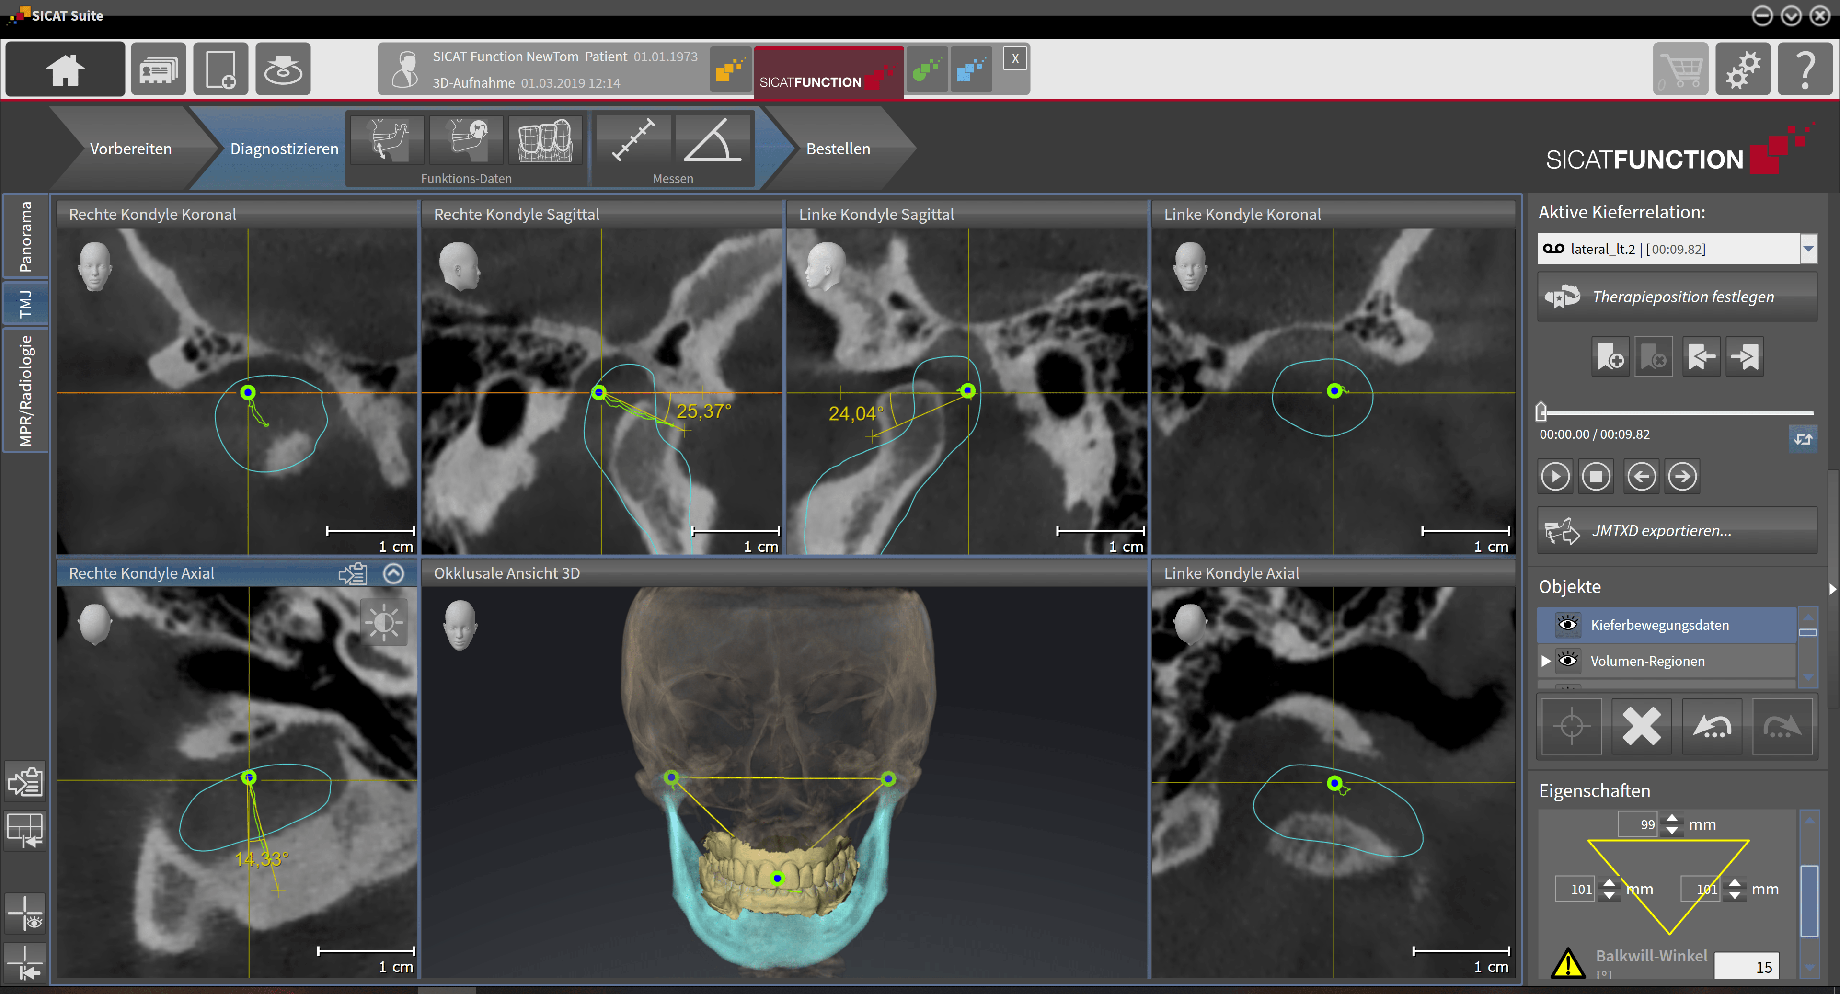Take screenshot of Rechte Kondyle Axial view
This screenshot has width=1840, height=994.
point(353,573)
